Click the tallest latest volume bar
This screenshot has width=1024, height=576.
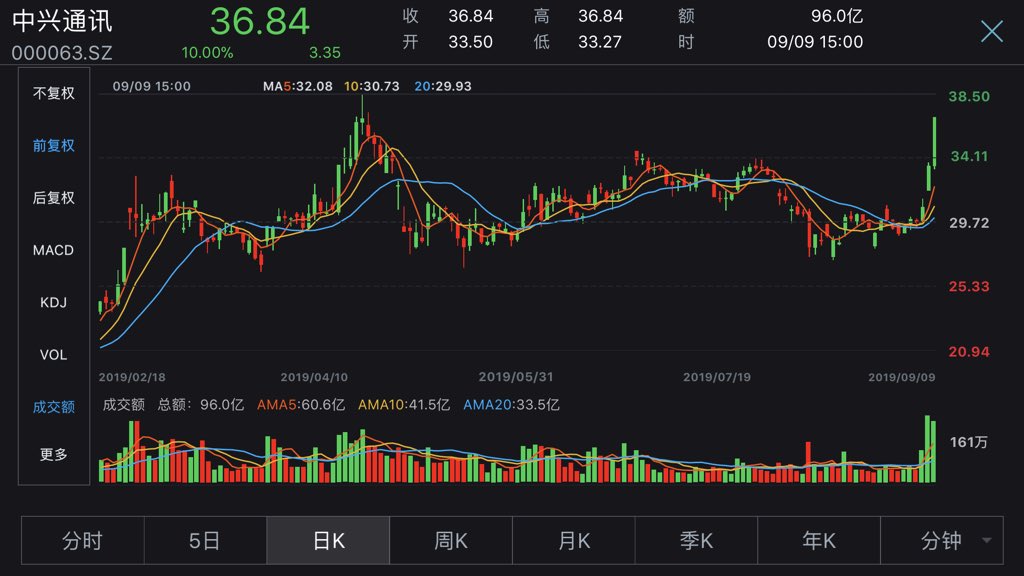pyautogui.click(x=927, y=449)
